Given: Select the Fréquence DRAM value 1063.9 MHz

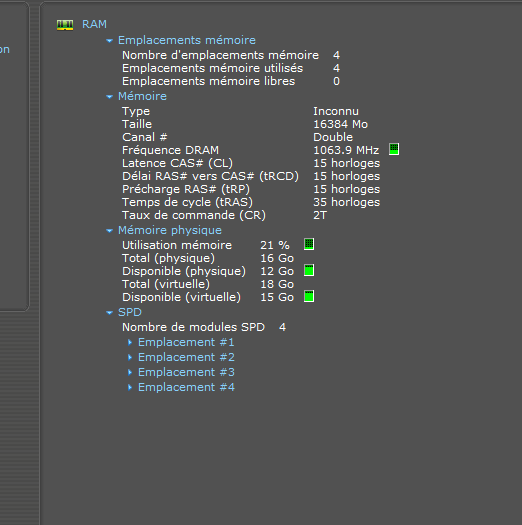Looking at the screenshot, I should tap(346, 150).
